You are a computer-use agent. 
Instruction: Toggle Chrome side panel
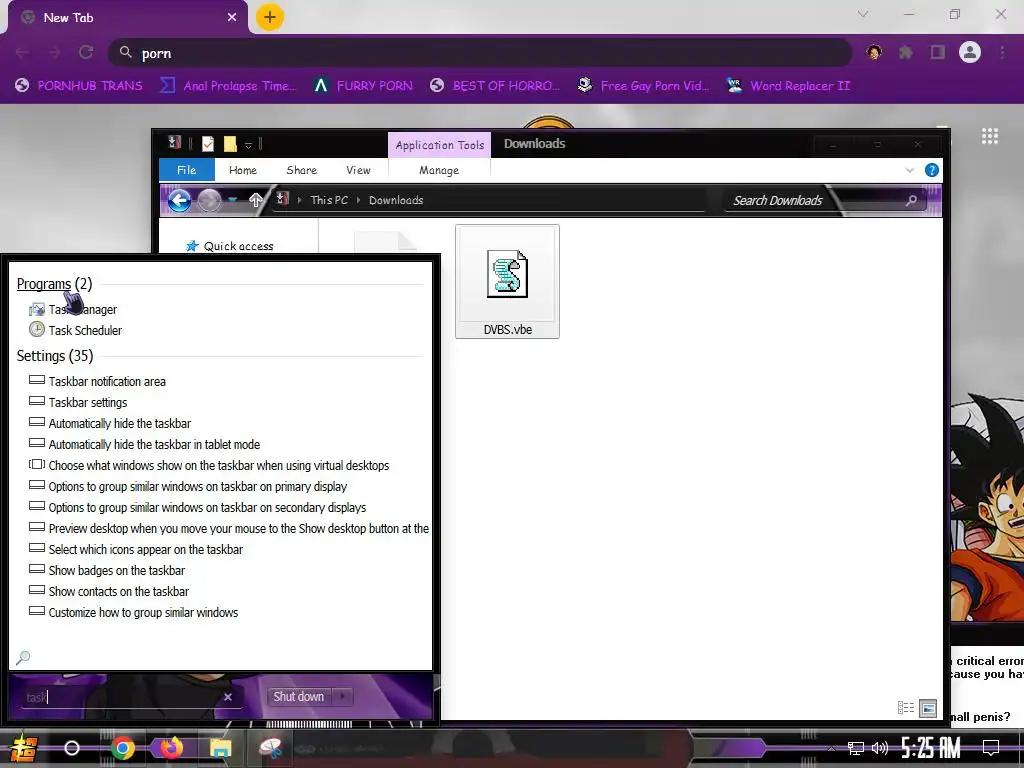[x=938, y=52]
